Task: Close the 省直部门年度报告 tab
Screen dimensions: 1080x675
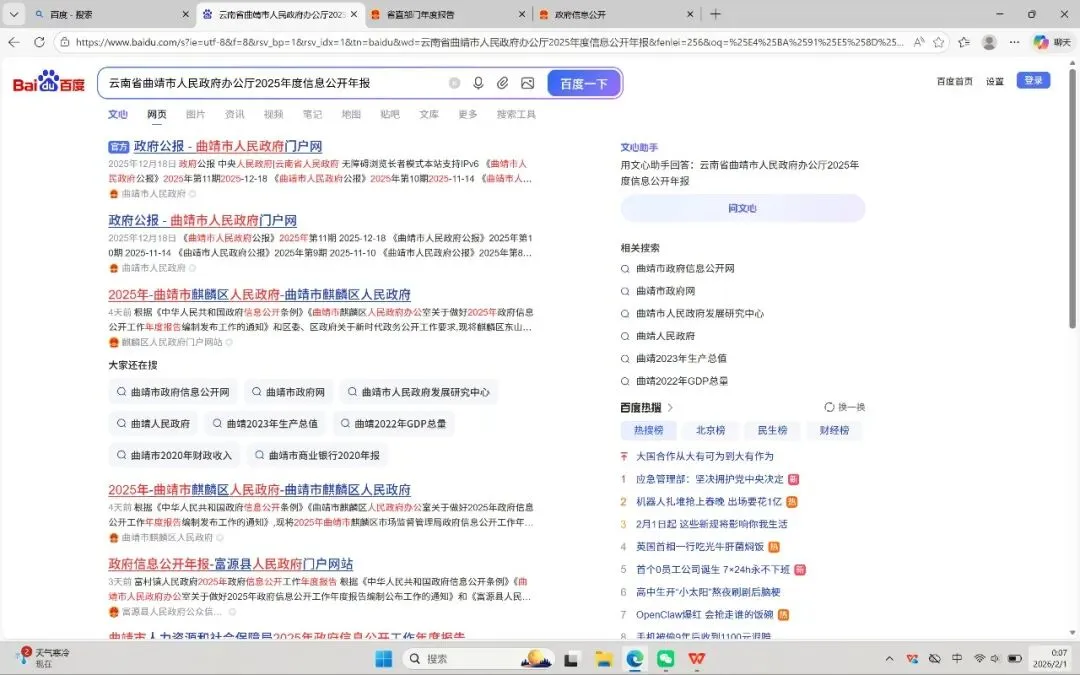Action: 521,14
